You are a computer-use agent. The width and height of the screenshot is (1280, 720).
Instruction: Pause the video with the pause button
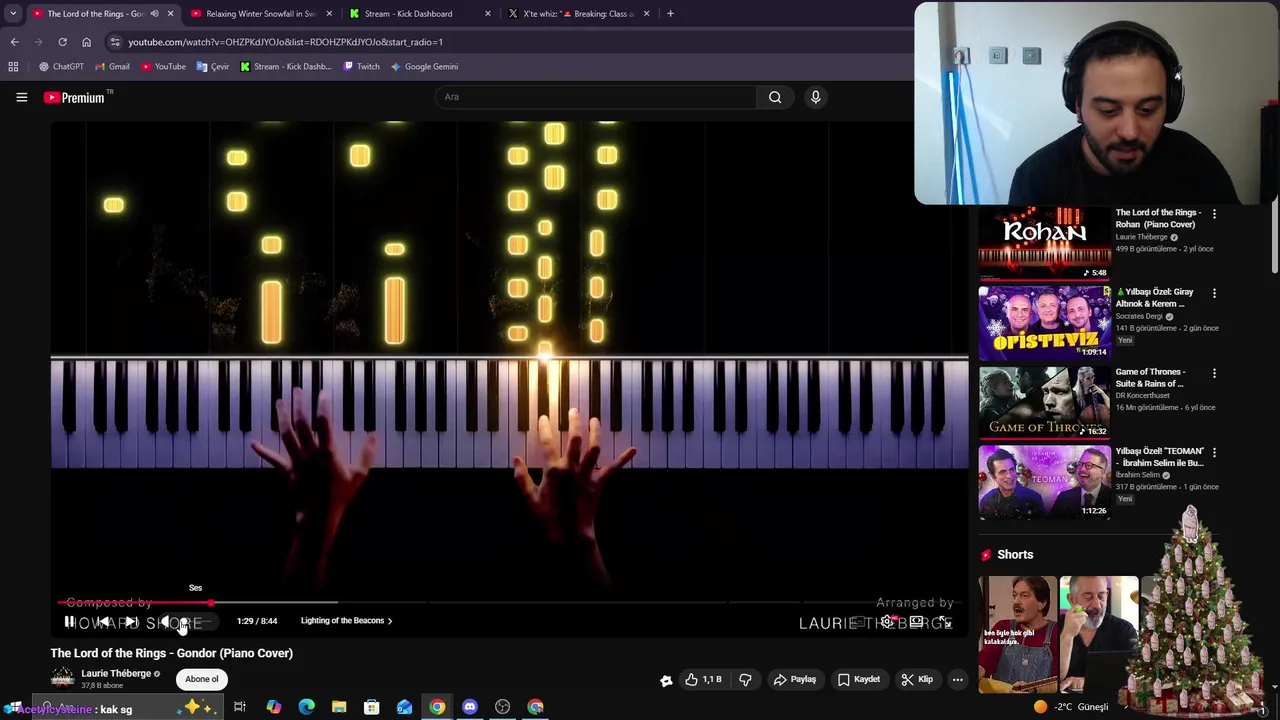[x=69, y=622]
